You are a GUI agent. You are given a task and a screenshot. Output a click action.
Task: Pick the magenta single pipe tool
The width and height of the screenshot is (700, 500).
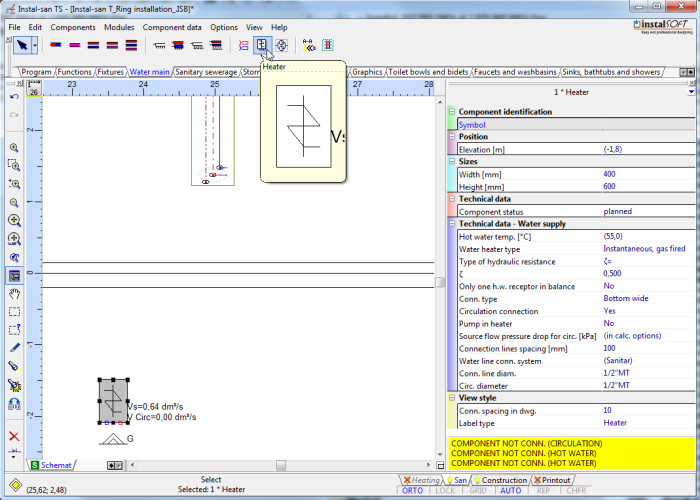coord(75,45)
